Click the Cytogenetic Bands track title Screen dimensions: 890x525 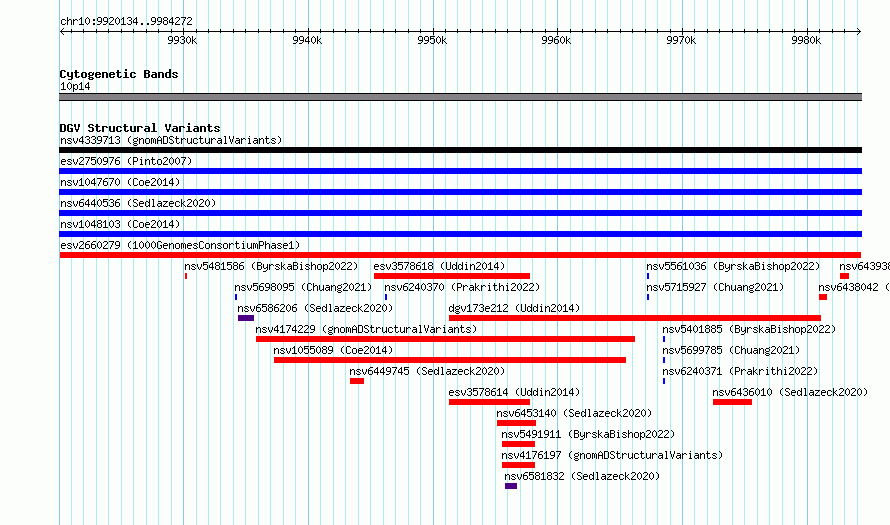click(x=119, y=74)
